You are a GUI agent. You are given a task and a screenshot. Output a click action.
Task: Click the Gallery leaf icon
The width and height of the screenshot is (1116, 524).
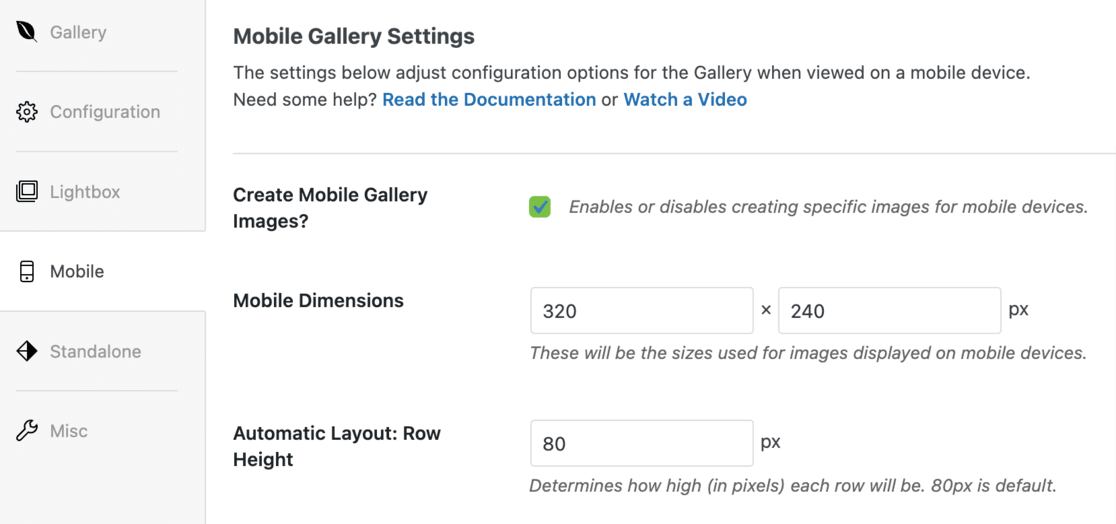(x=27, y=32)
